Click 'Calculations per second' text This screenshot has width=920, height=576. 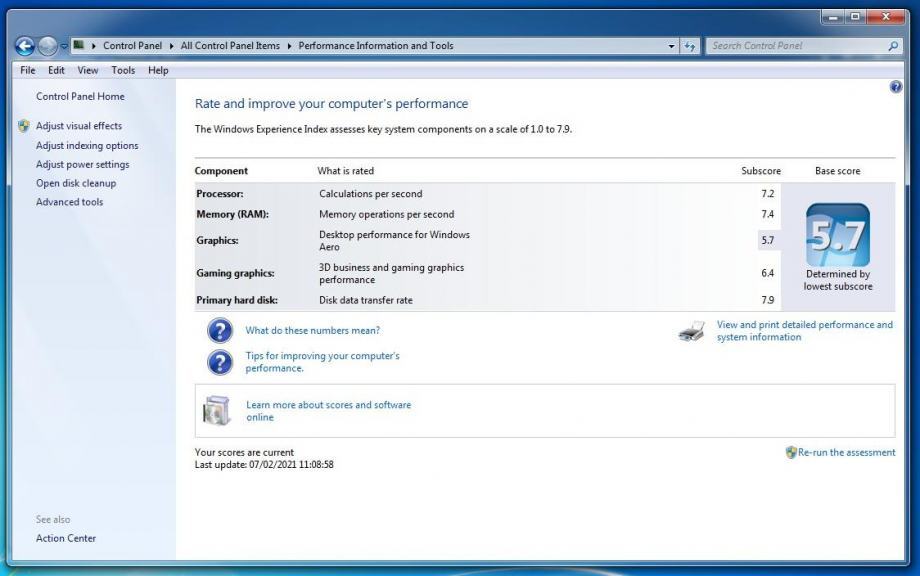click(371, 194)
